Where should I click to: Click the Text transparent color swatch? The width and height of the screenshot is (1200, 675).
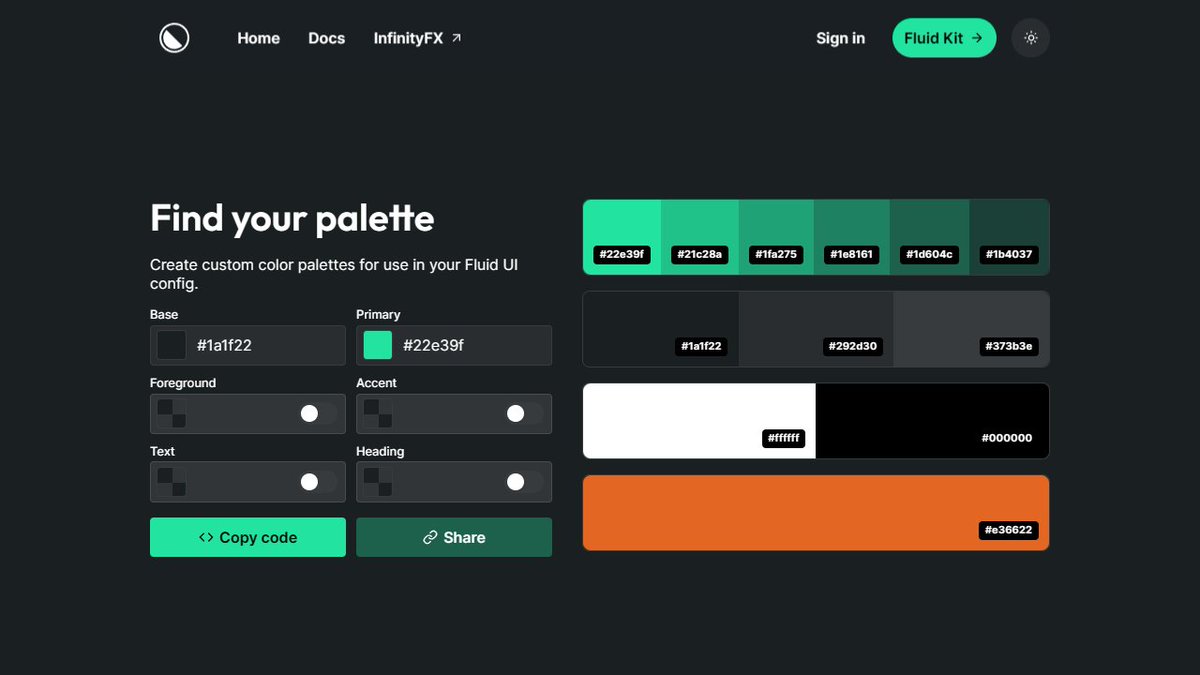(x=172, y=482)
